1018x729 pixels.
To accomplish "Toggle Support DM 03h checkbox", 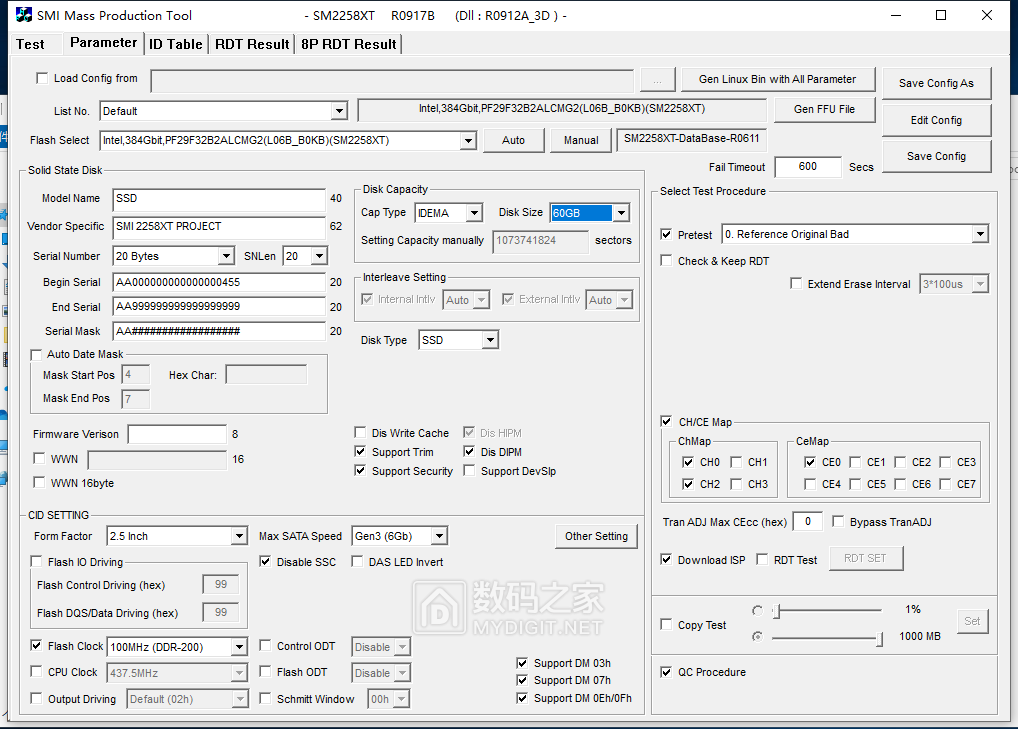I will [x=522, y=663].
